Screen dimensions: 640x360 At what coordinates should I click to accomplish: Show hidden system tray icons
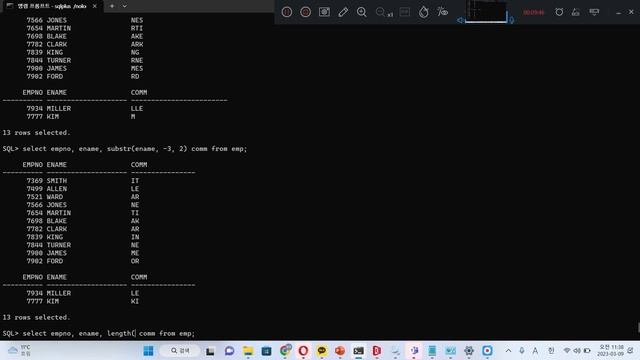508,351
